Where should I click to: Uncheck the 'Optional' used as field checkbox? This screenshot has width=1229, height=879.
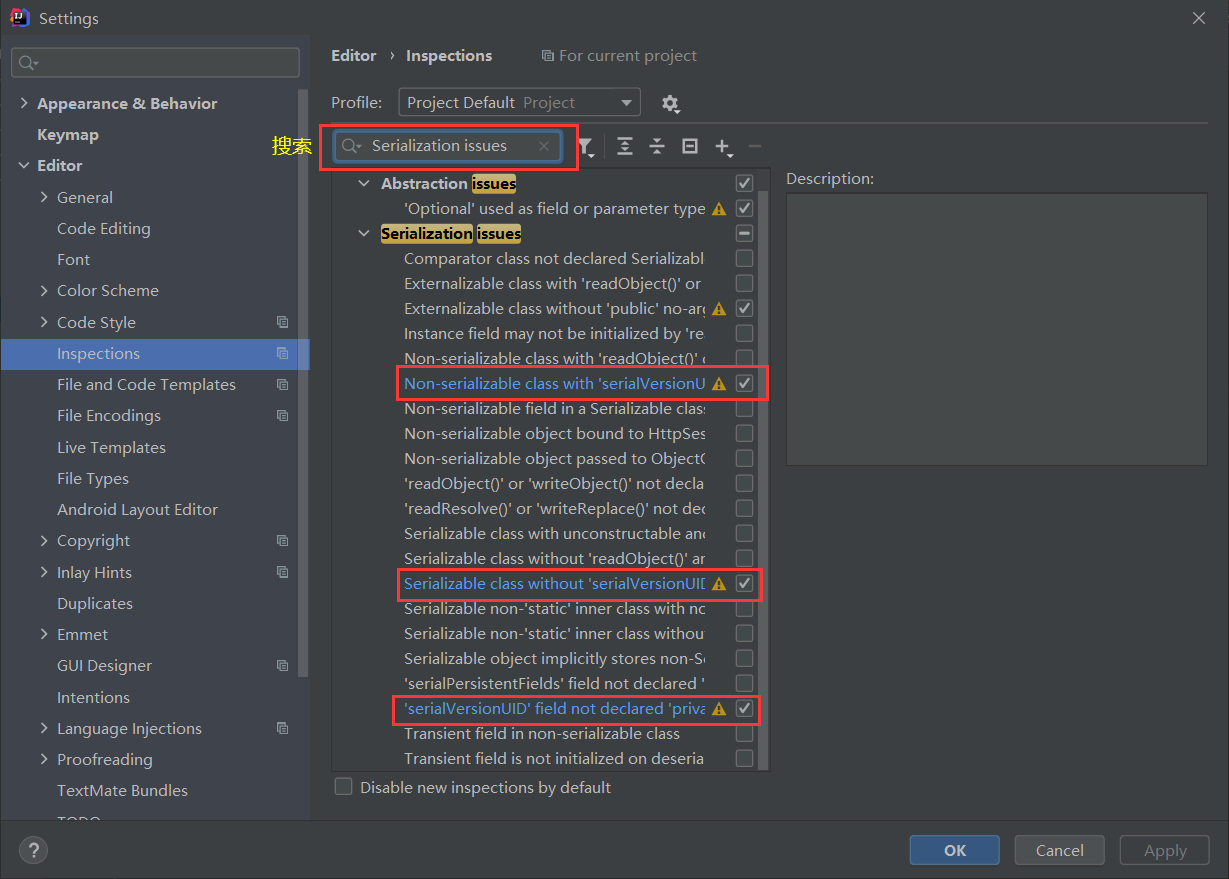[x=744, y=208]
